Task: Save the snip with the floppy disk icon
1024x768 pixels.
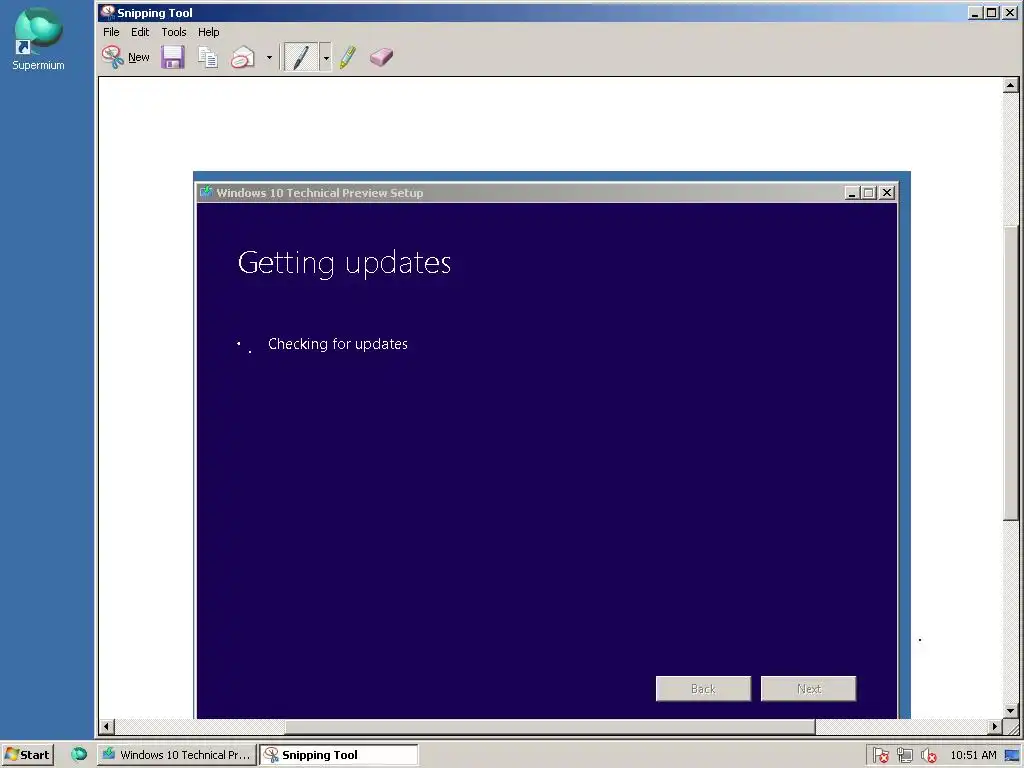Action: tap(173, 57)
